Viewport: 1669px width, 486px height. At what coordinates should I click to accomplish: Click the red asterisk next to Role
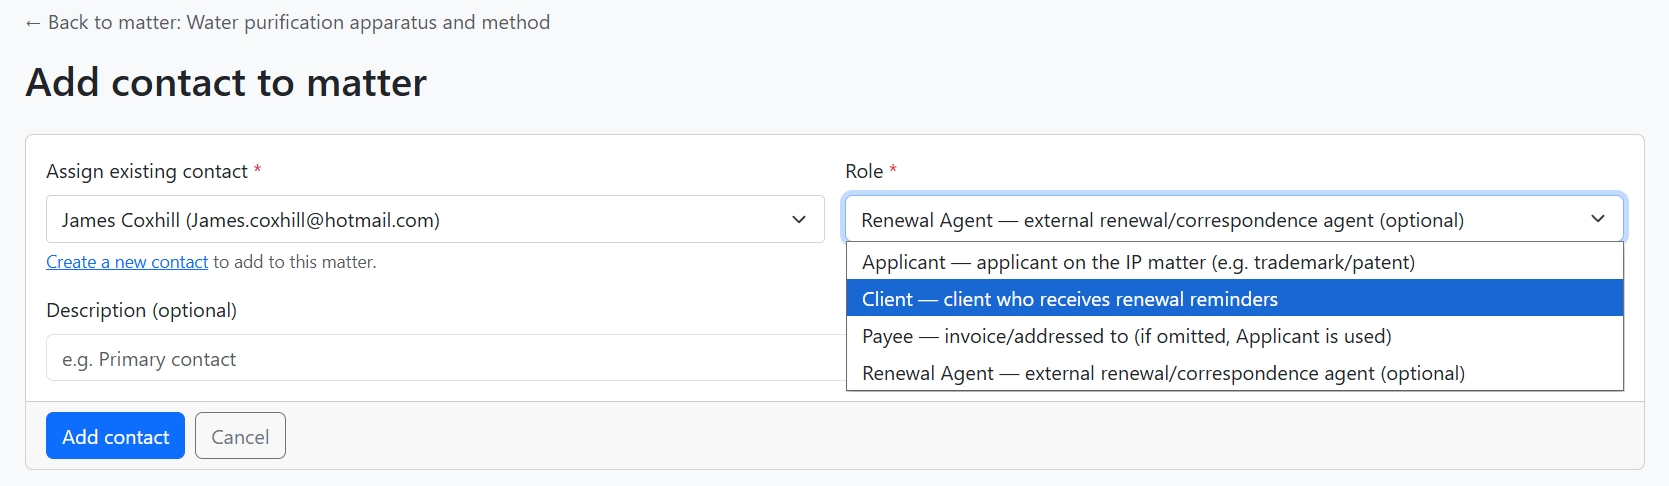click(x=893, y=170)
